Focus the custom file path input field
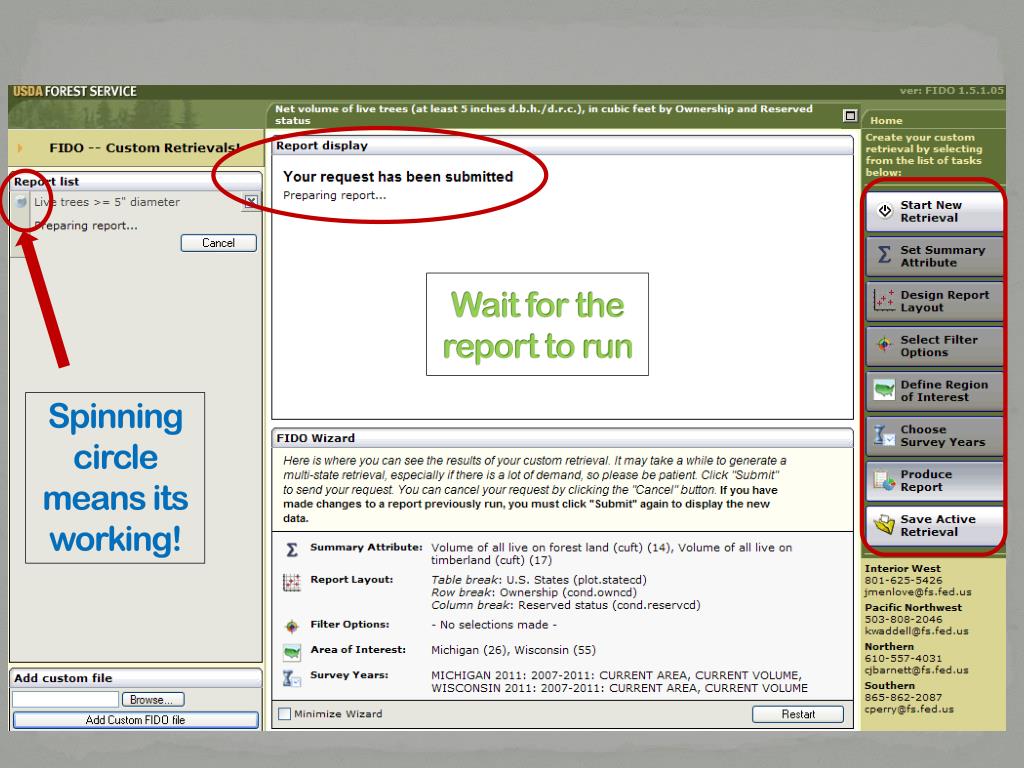The height and width of the screenshot is (768, 1024). (x=65, y=699)
